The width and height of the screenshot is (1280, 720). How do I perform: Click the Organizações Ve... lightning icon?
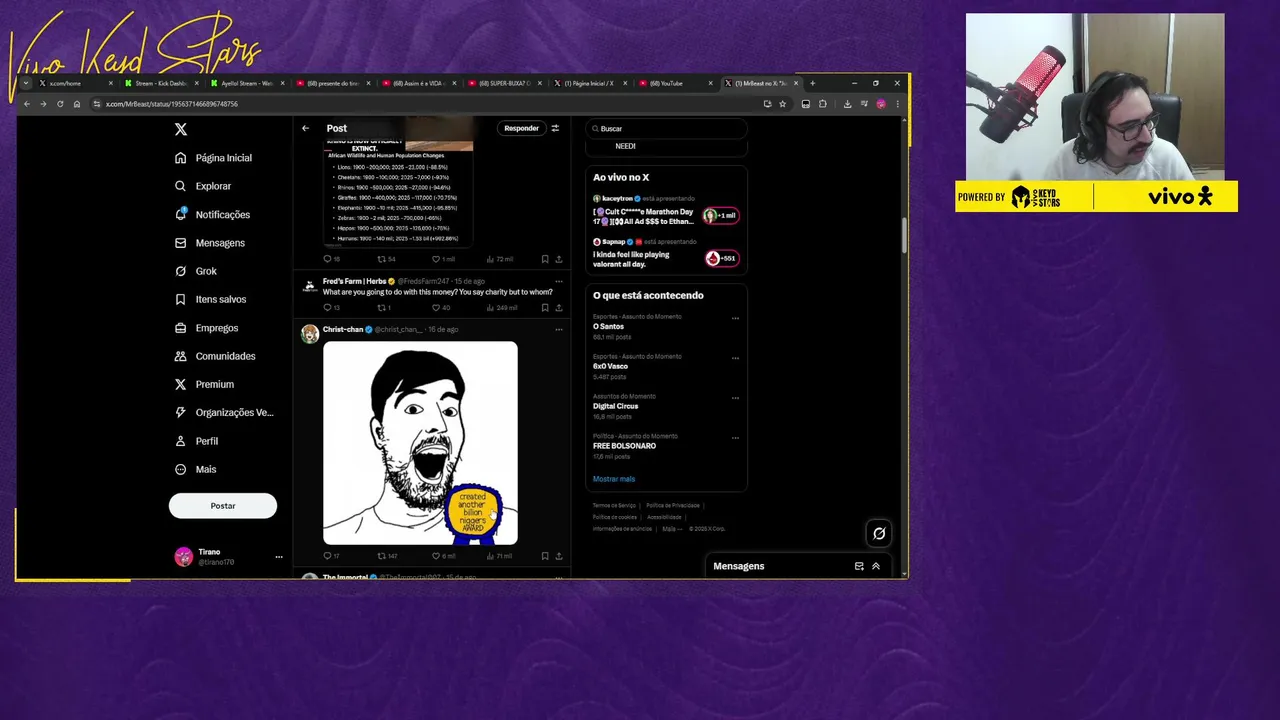[x=180, y=412]
